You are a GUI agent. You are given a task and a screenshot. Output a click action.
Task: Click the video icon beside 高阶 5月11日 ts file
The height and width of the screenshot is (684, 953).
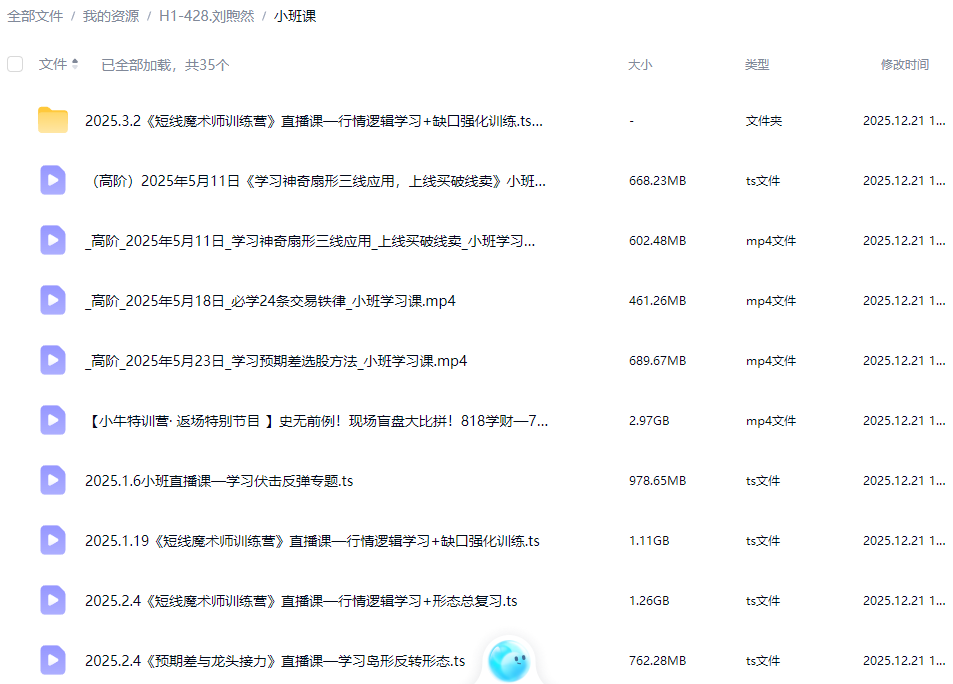(52, 180)
